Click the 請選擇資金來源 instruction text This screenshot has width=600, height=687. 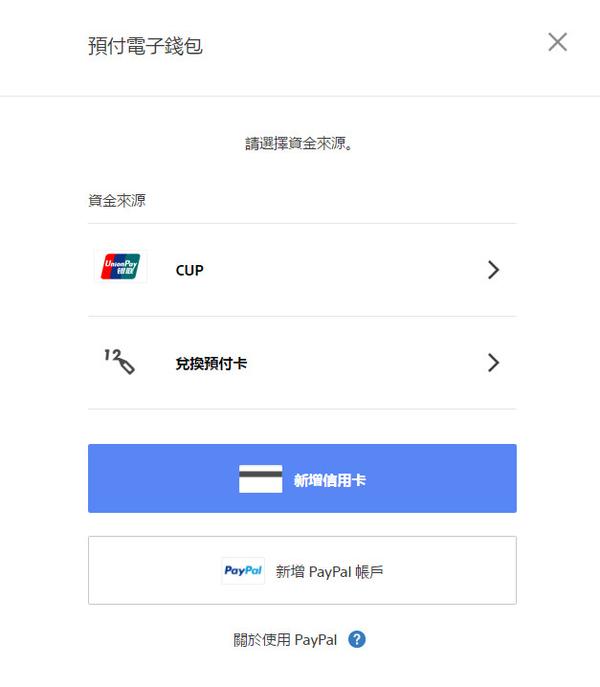pos(300,143)
